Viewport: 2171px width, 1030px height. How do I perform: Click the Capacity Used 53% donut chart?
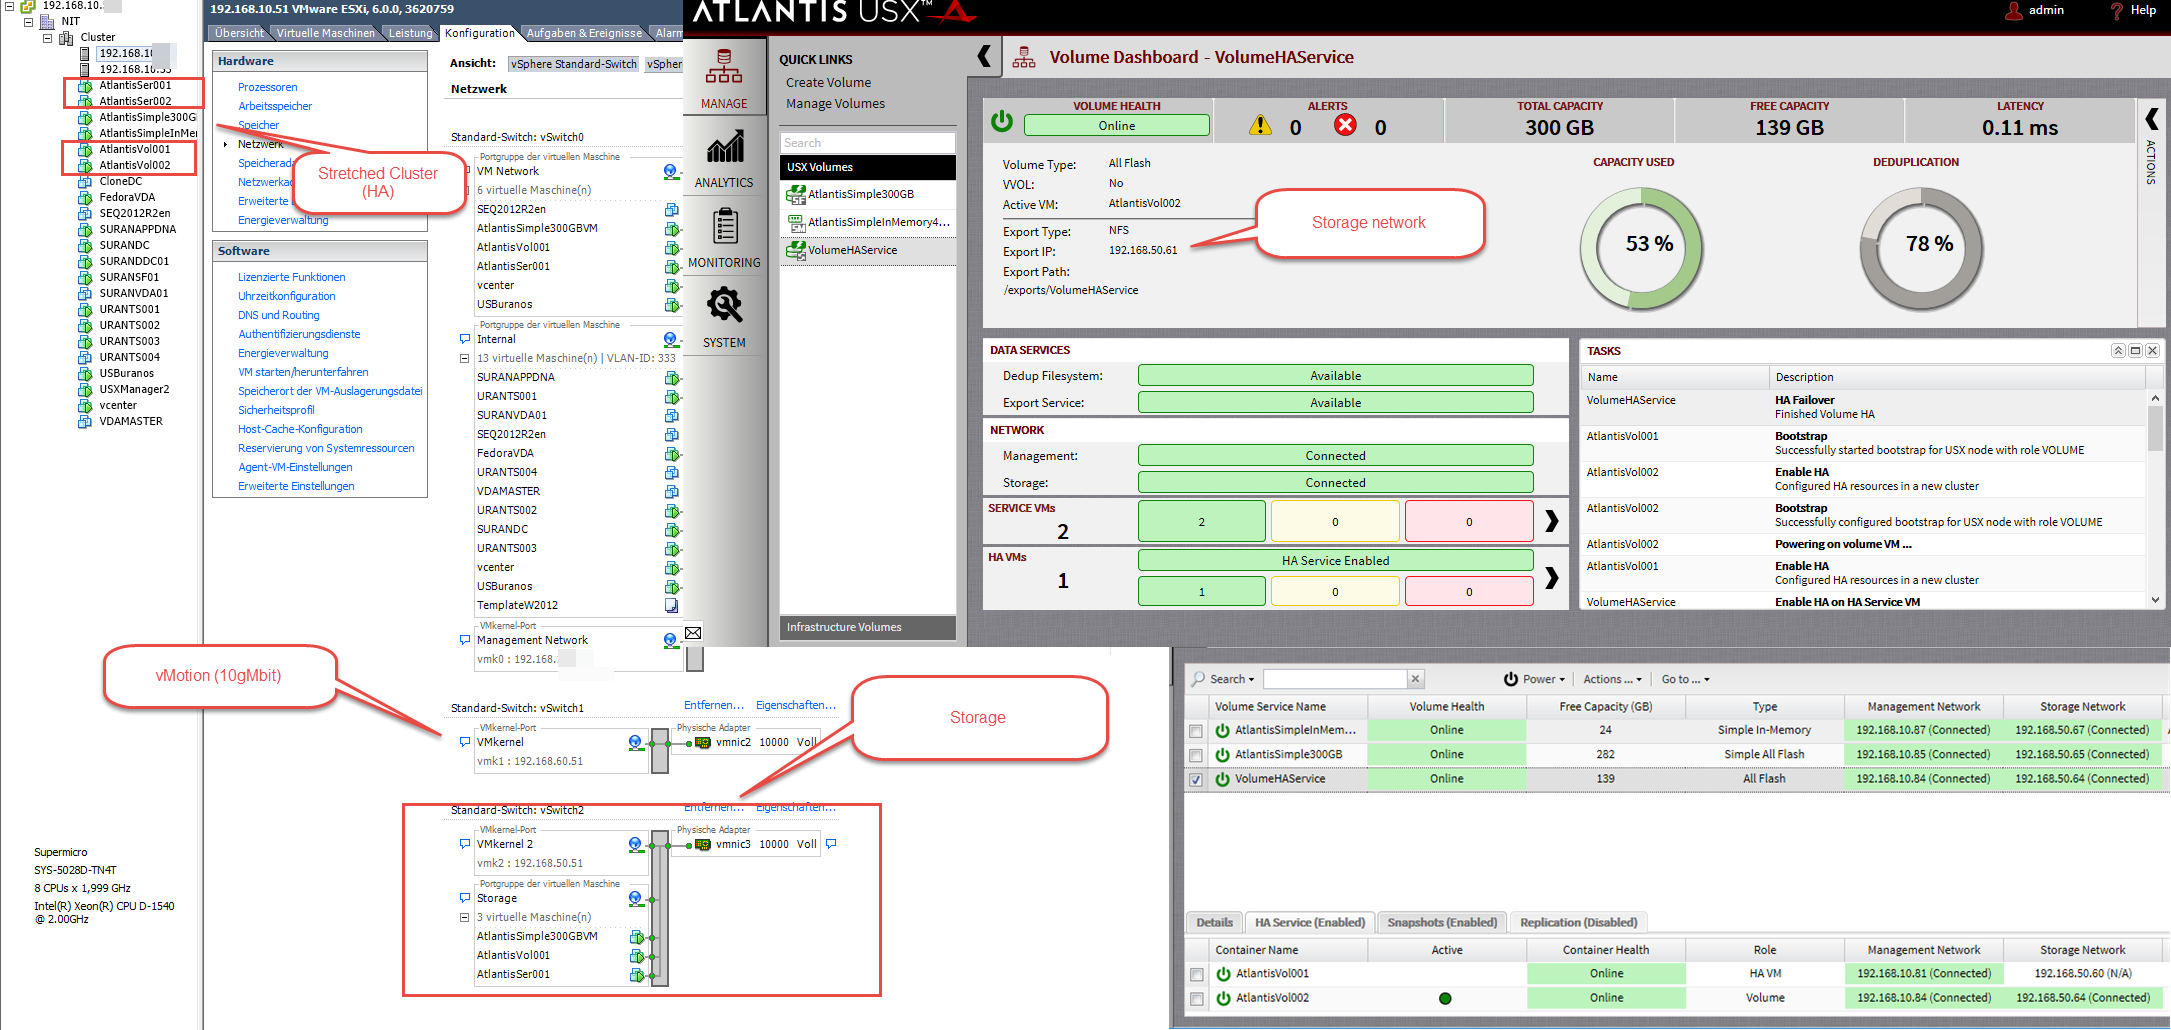1641,249
